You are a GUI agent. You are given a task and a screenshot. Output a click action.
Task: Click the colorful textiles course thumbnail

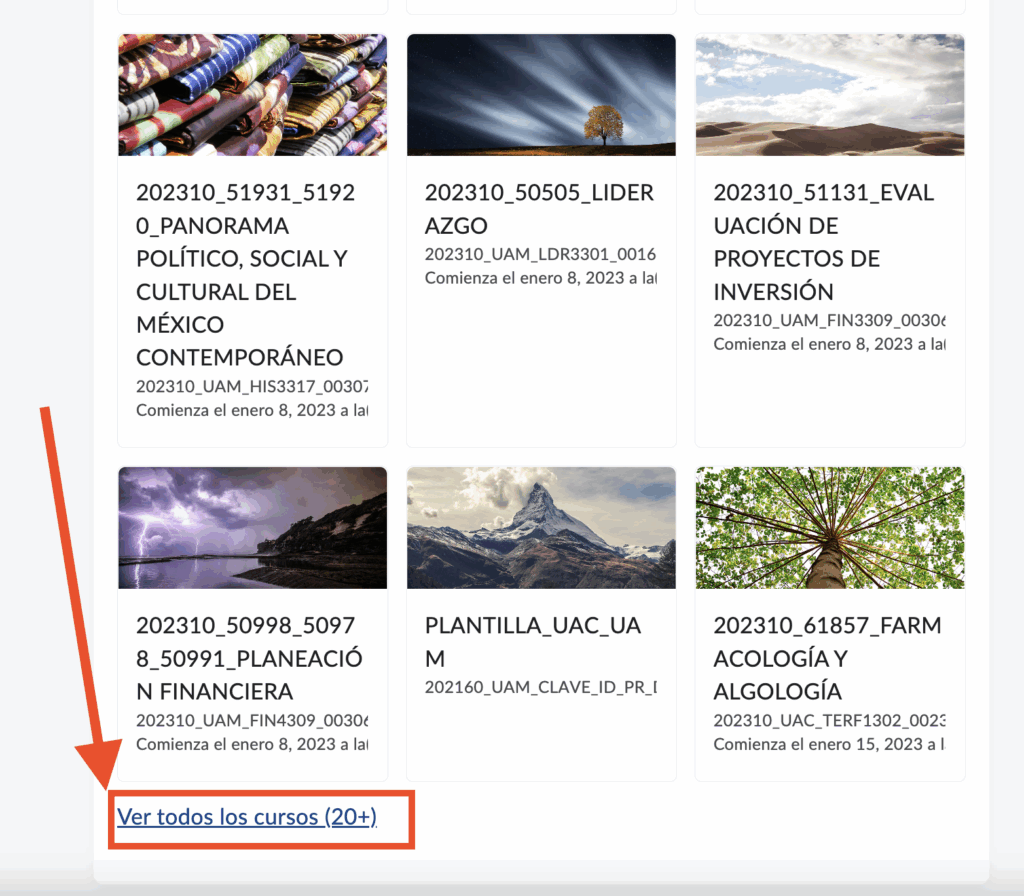tap(252, 95)
